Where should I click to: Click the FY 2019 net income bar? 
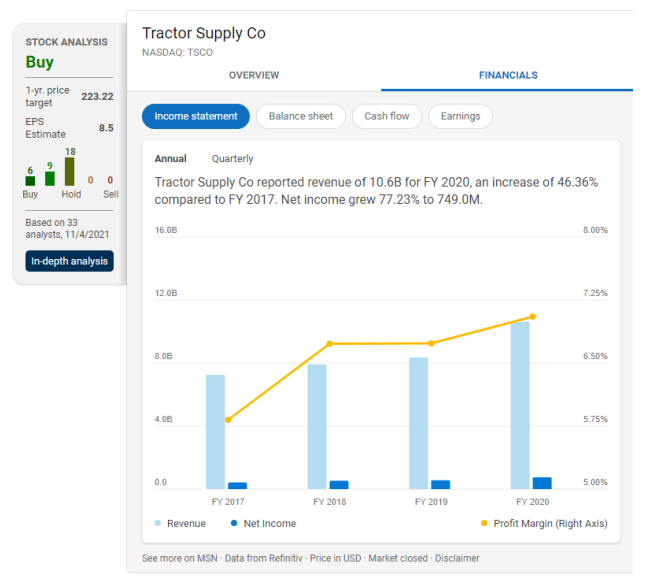440,484
